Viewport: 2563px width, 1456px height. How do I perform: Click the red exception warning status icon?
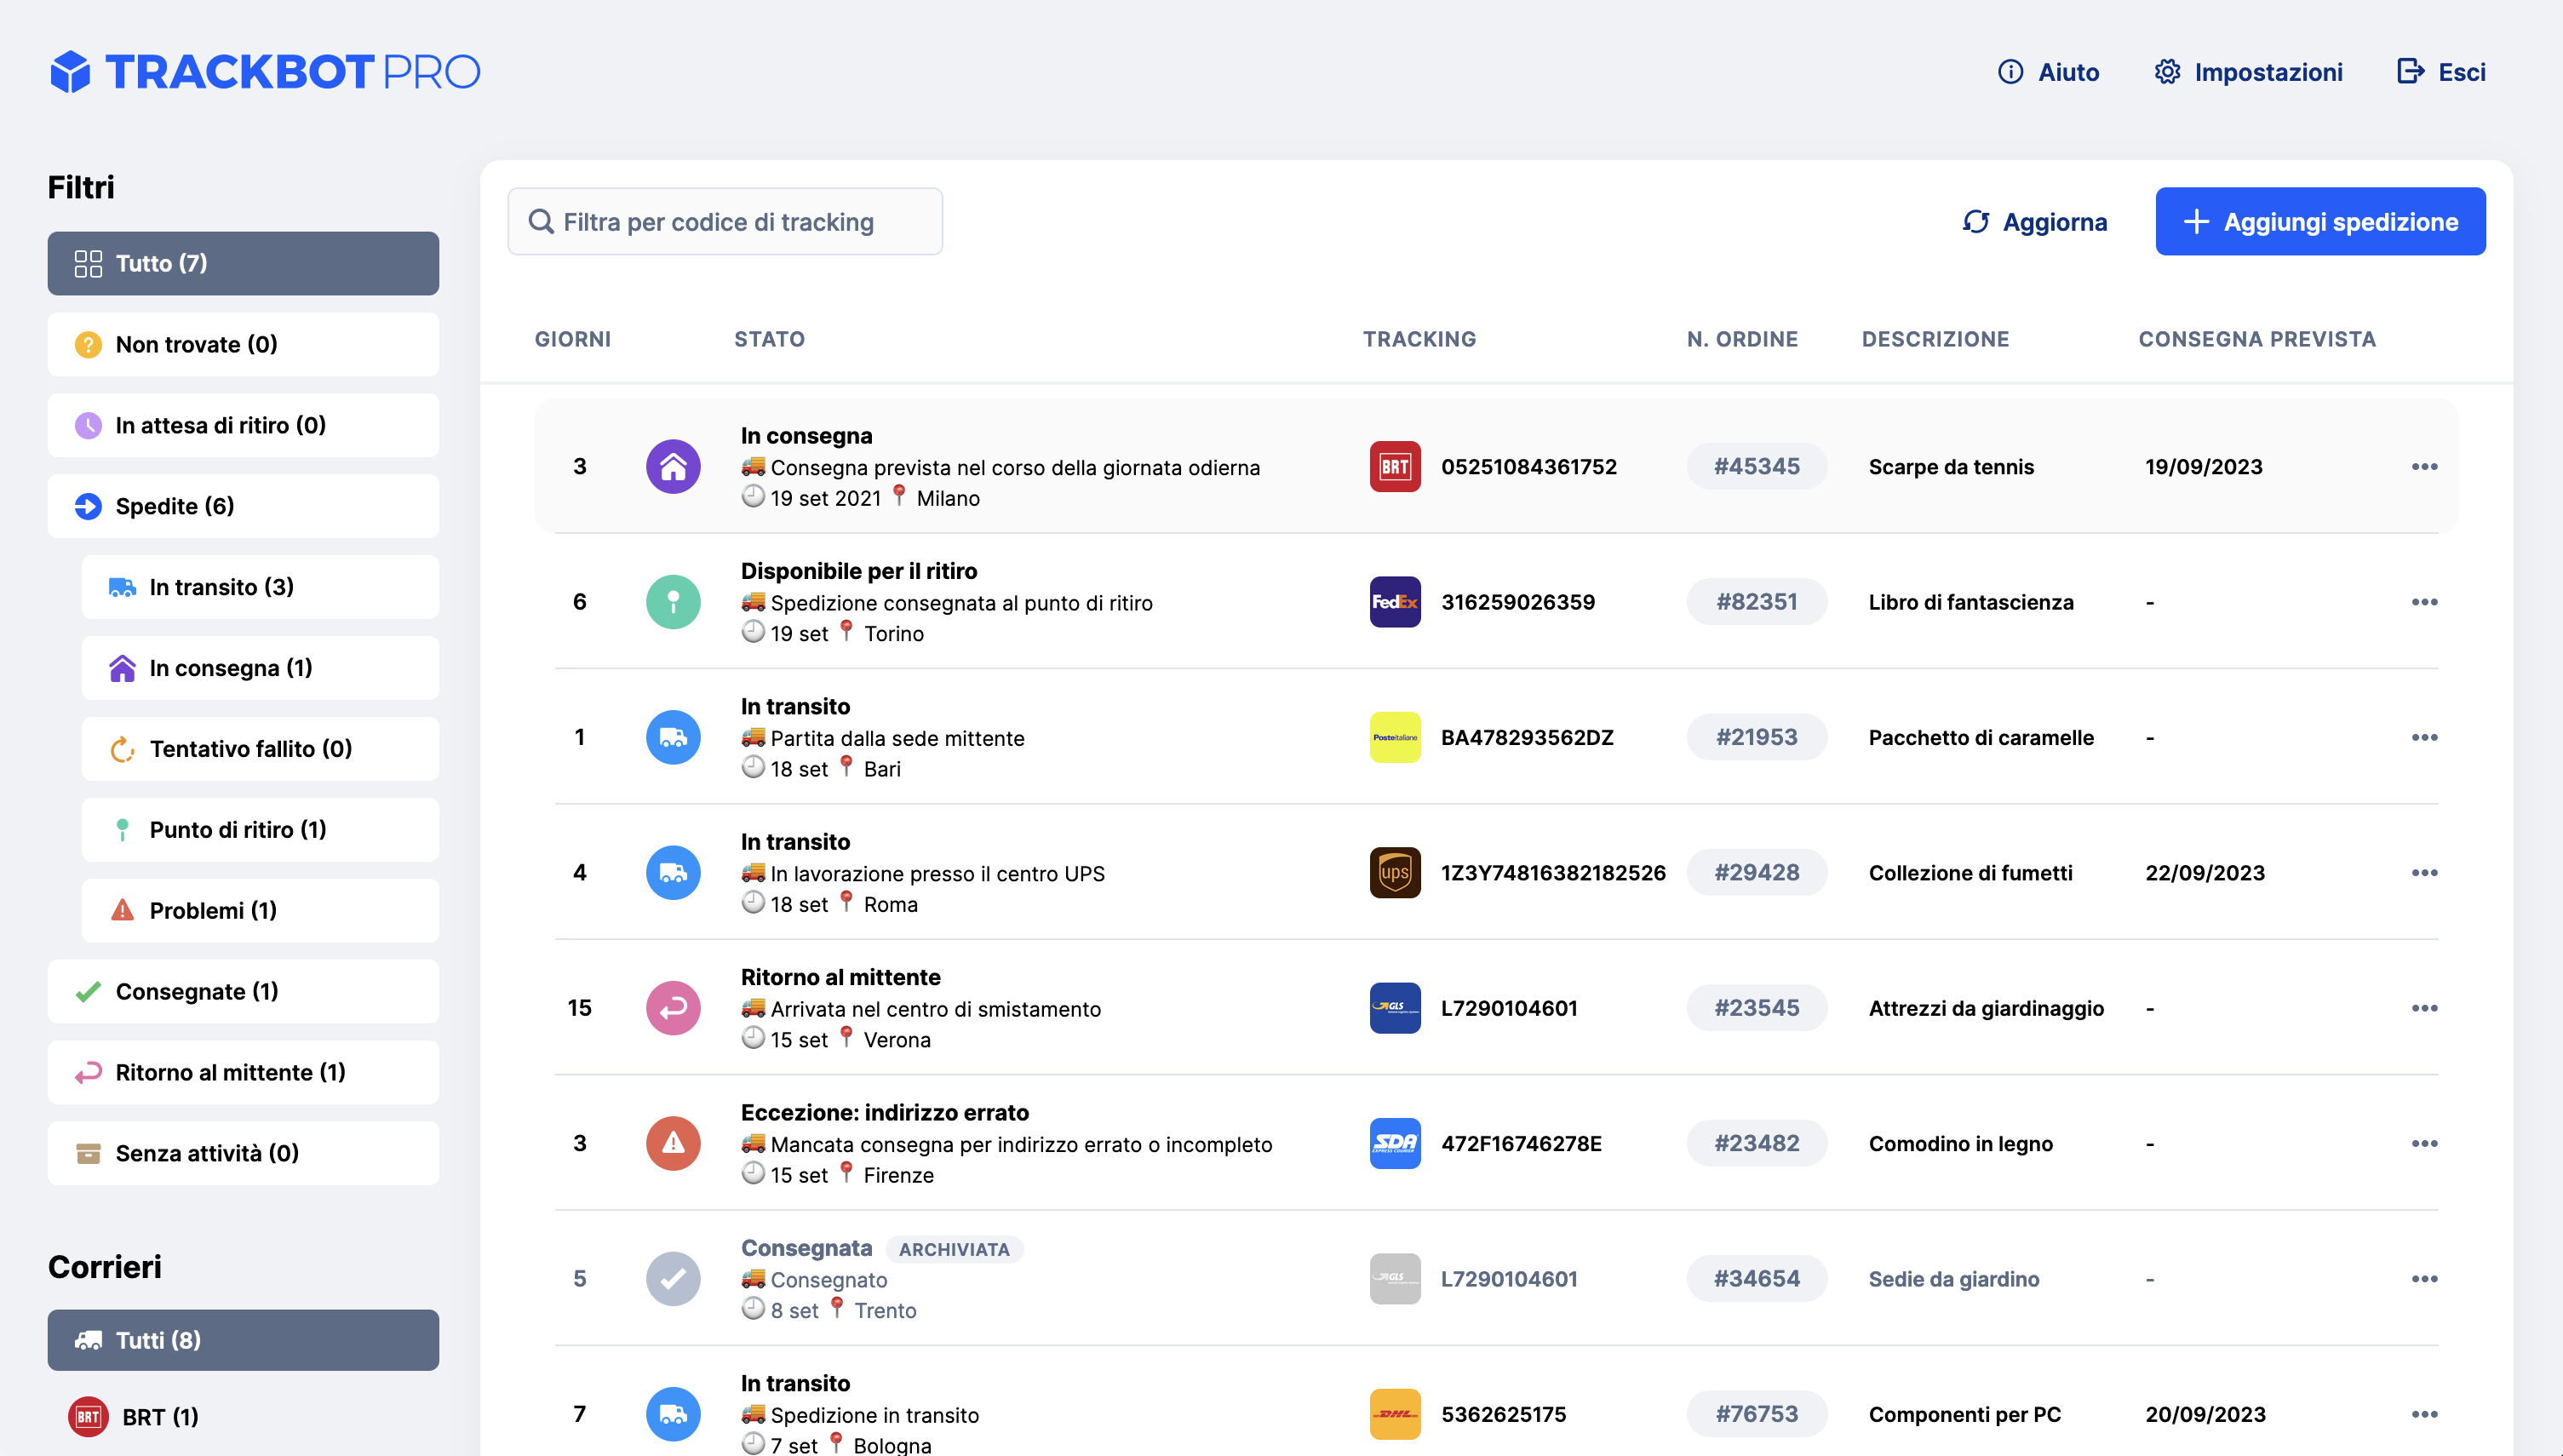[673, 1143]
